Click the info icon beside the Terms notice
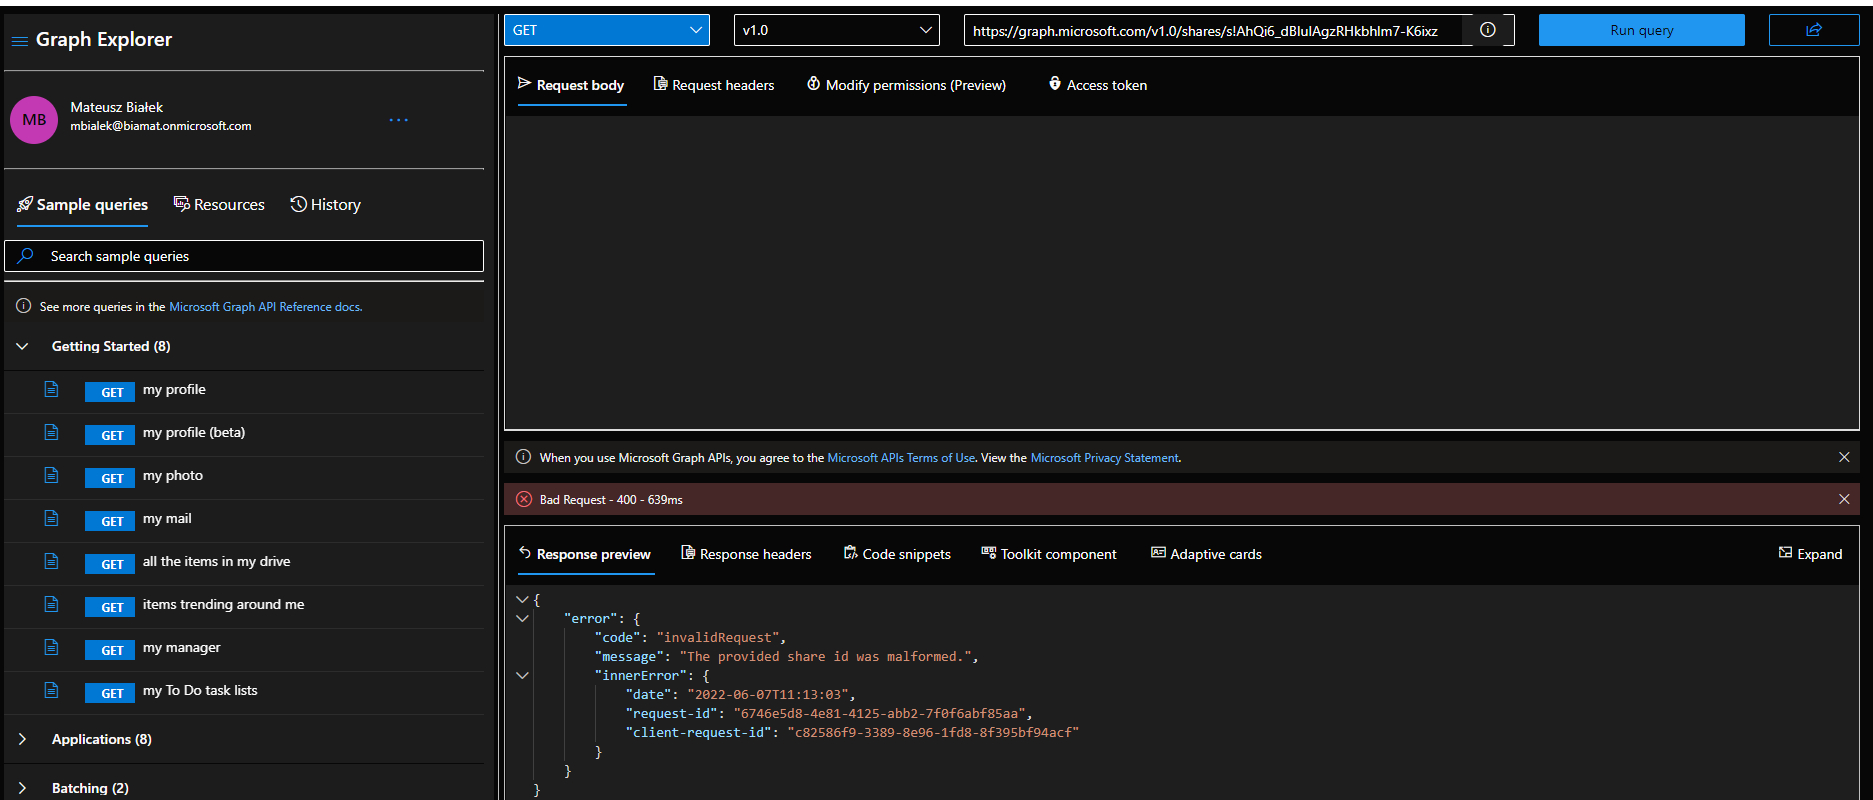 [523, 457]
